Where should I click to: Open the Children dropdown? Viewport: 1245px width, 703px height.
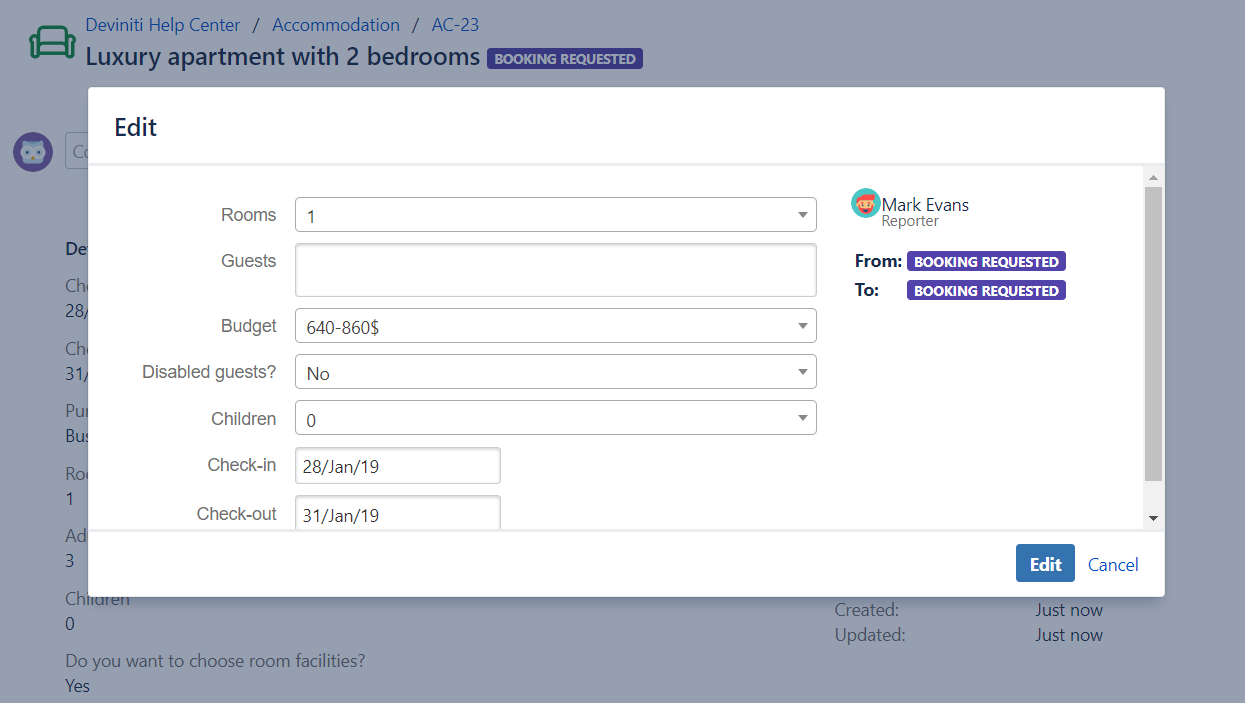556,418
